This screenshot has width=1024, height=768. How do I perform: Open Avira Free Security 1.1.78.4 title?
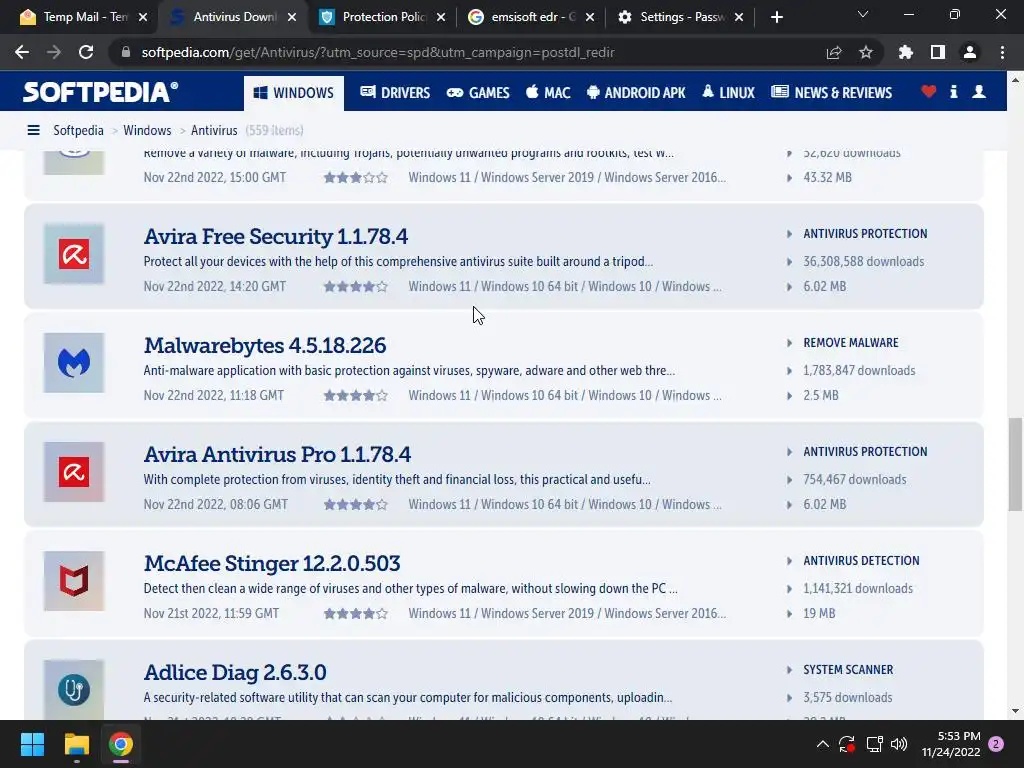pyautogui.click(x=276, y=236)
